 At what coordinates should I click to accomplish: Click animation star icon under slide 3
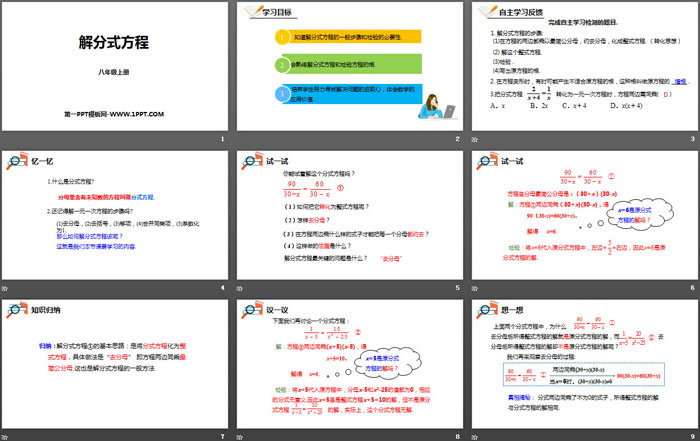click(x=475, y=139)
